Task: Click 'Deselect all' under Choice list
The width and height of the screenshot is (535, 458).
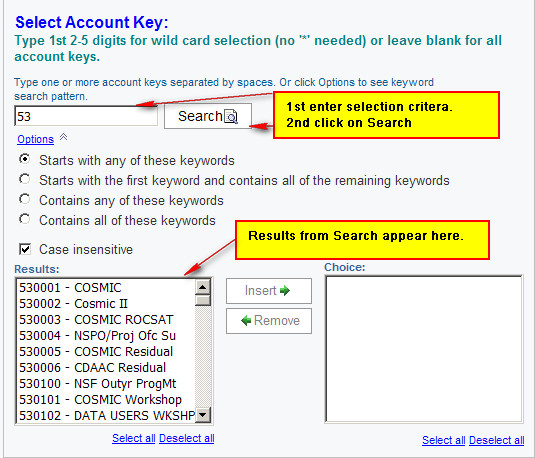Action: (497, 440)
